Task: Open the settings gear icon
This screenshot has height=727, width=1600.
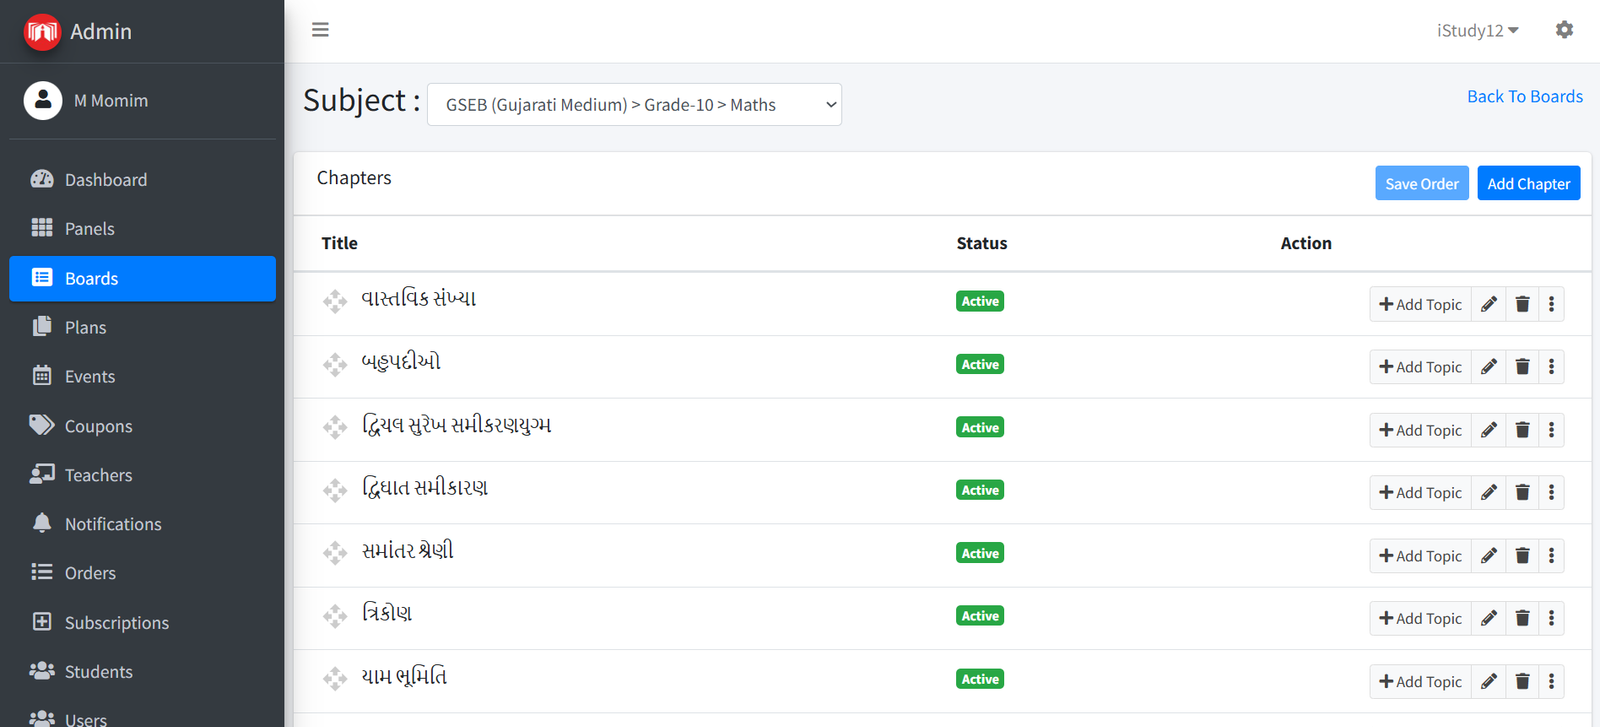Action: pos(1564,30)
